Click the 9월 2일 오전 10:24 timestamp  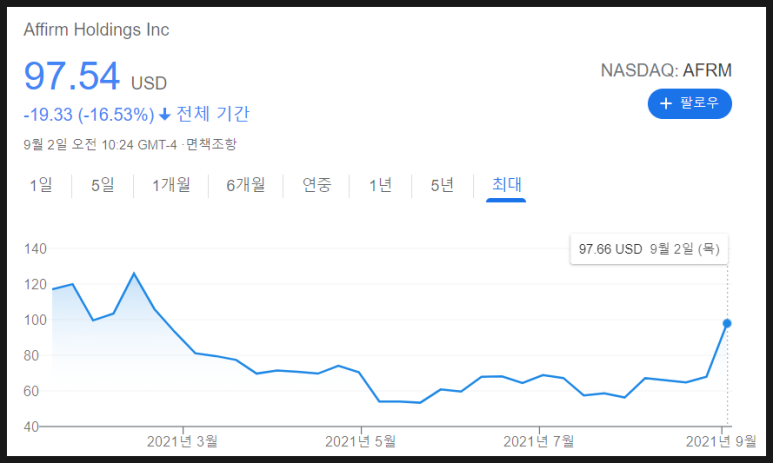point(100,144)
